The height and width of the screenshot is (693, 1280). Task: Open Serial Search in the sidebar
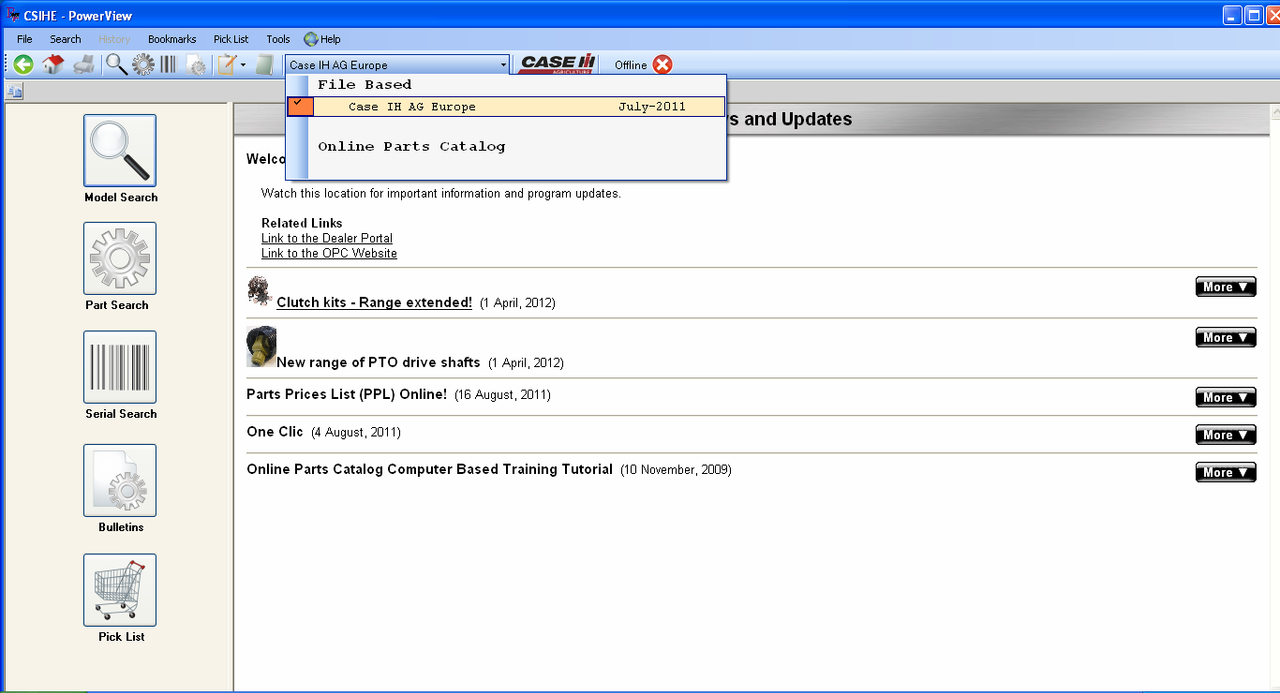(120, 367)
